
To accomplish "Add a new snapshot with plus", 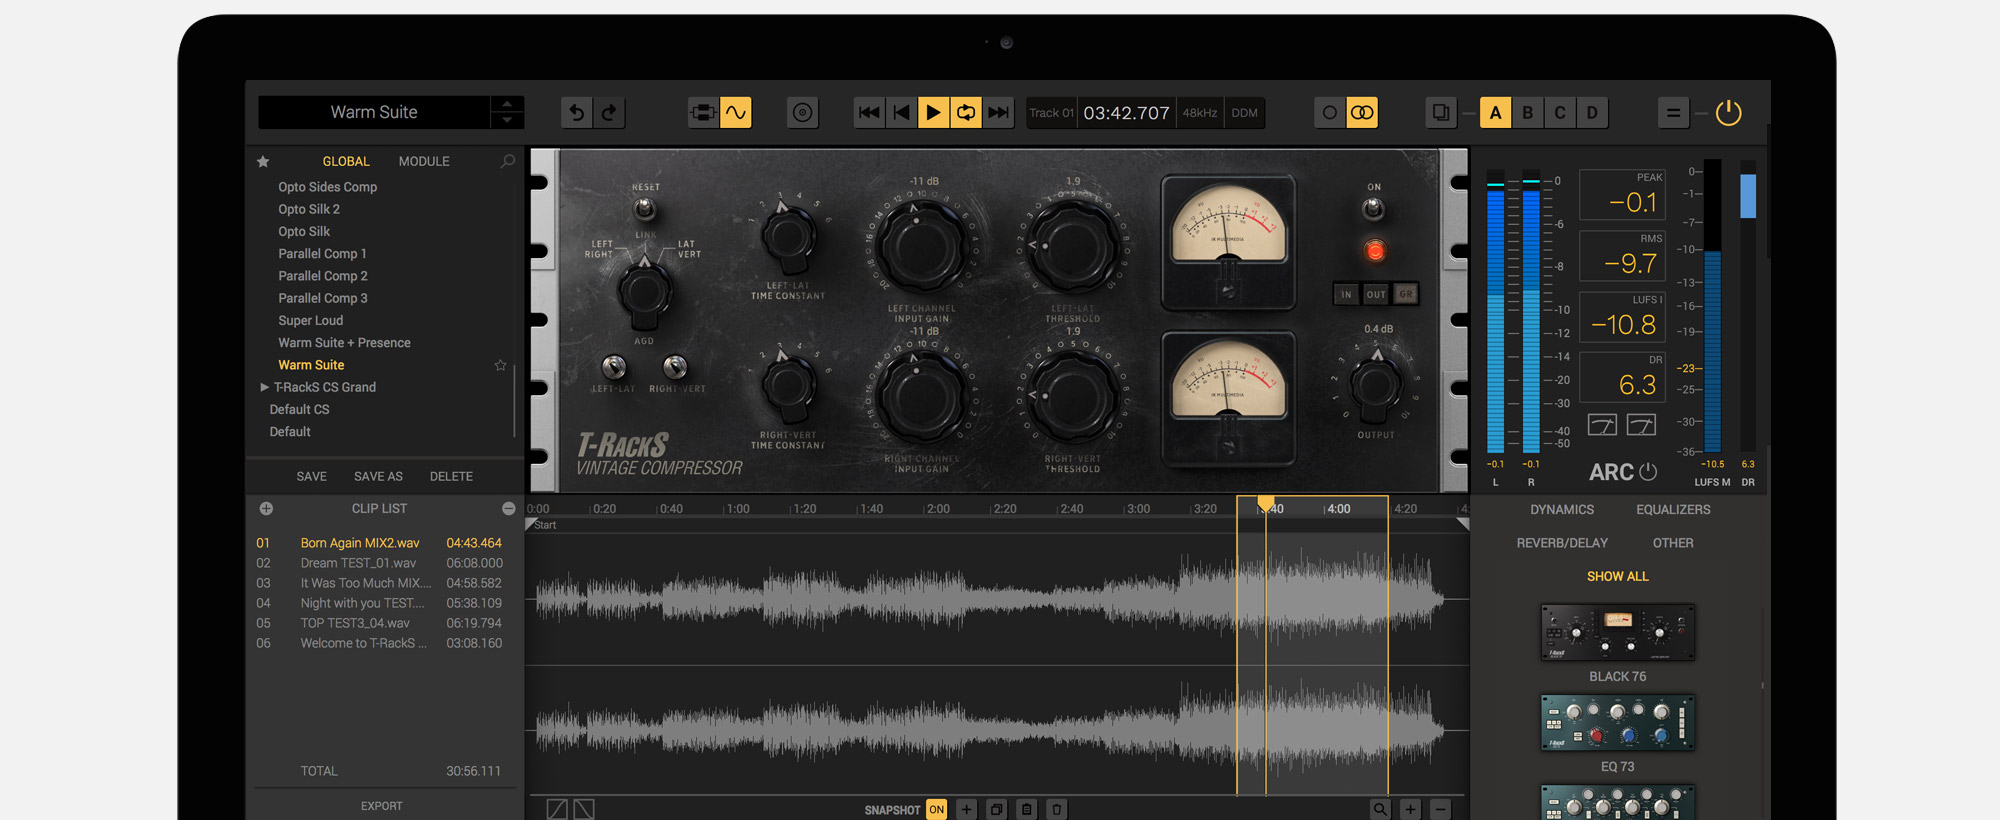I will tap(966, 809).
